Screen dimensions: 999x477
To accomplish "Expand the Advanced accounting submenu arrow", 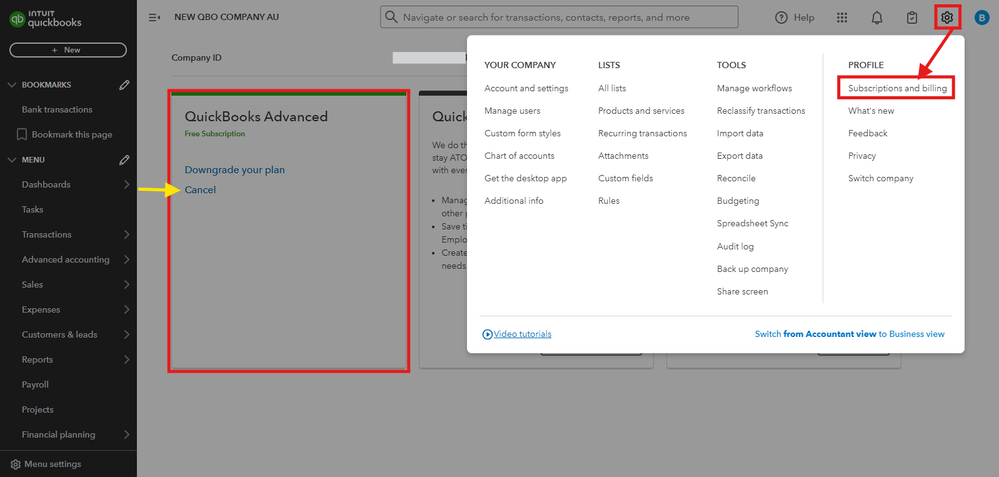I will coord(126,260).
